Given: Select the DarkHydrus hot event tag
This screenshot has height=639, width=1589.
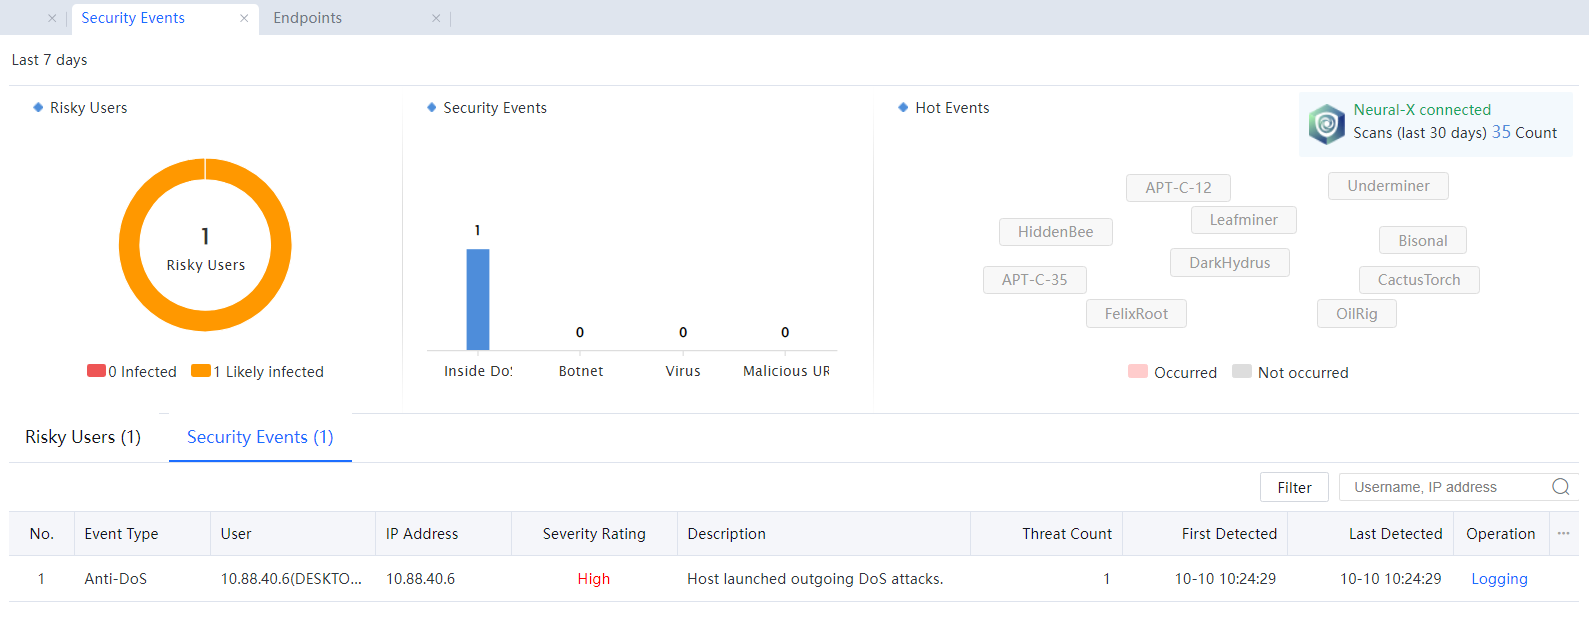Looking at the screenshot, I should [1229, 263].
